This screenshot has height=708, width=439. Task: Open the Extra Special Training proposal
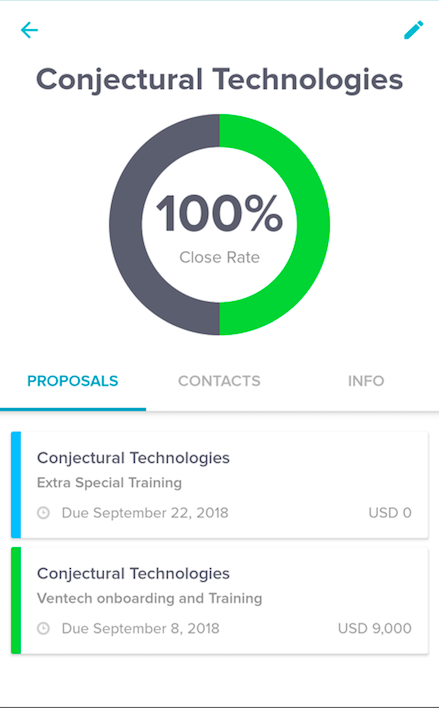tap(220, 484)
